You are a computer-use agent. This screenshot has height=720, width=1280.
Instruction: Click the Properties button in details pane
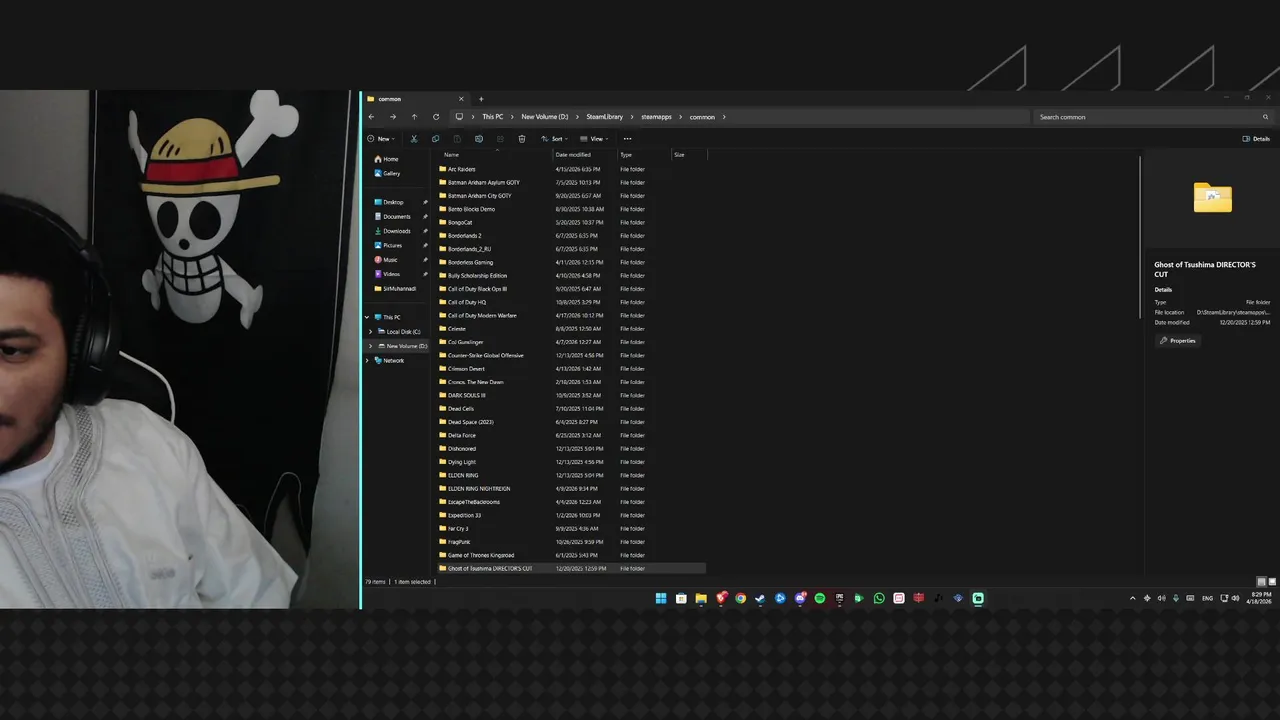point(1177,341)
